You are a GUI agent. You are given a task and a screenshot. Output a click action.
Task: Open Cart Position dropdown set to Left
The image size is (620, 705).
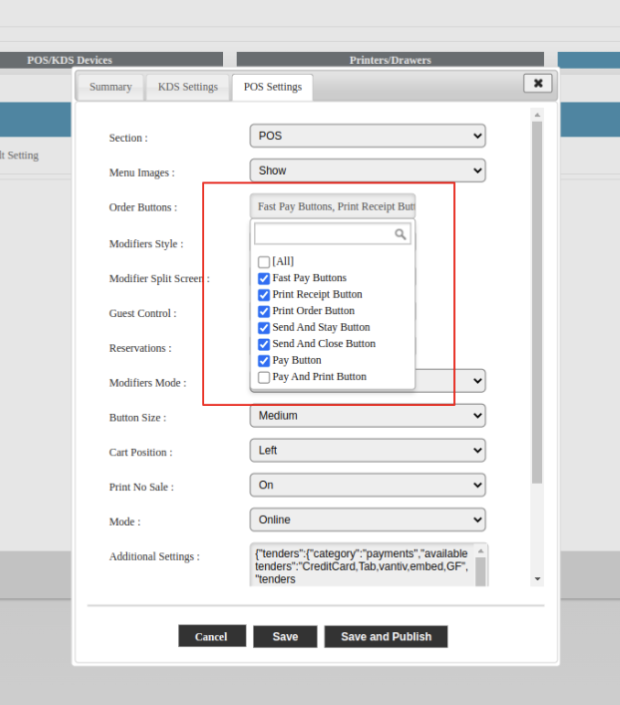(367, 450)
